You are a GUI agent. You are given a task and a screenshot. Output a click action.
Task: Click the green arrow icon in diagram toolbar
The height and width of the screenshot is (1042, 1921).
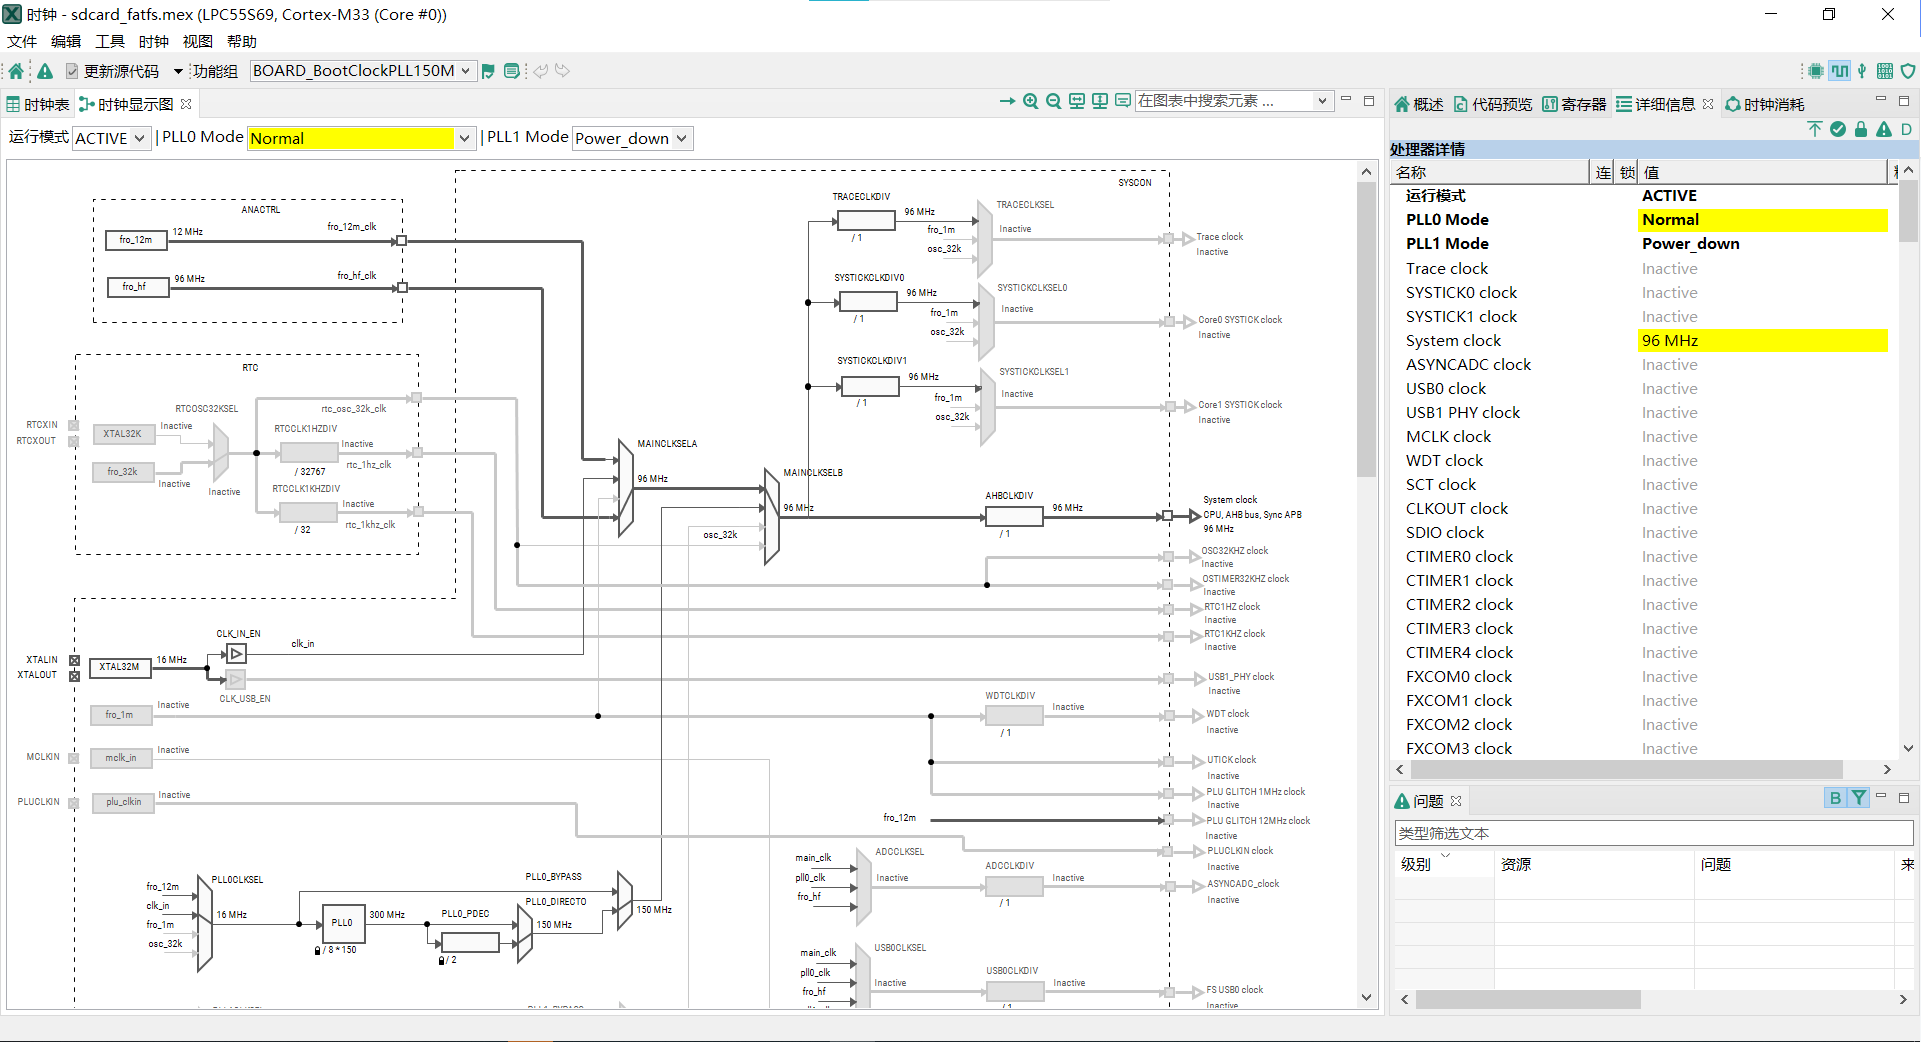pos(1007,101)
